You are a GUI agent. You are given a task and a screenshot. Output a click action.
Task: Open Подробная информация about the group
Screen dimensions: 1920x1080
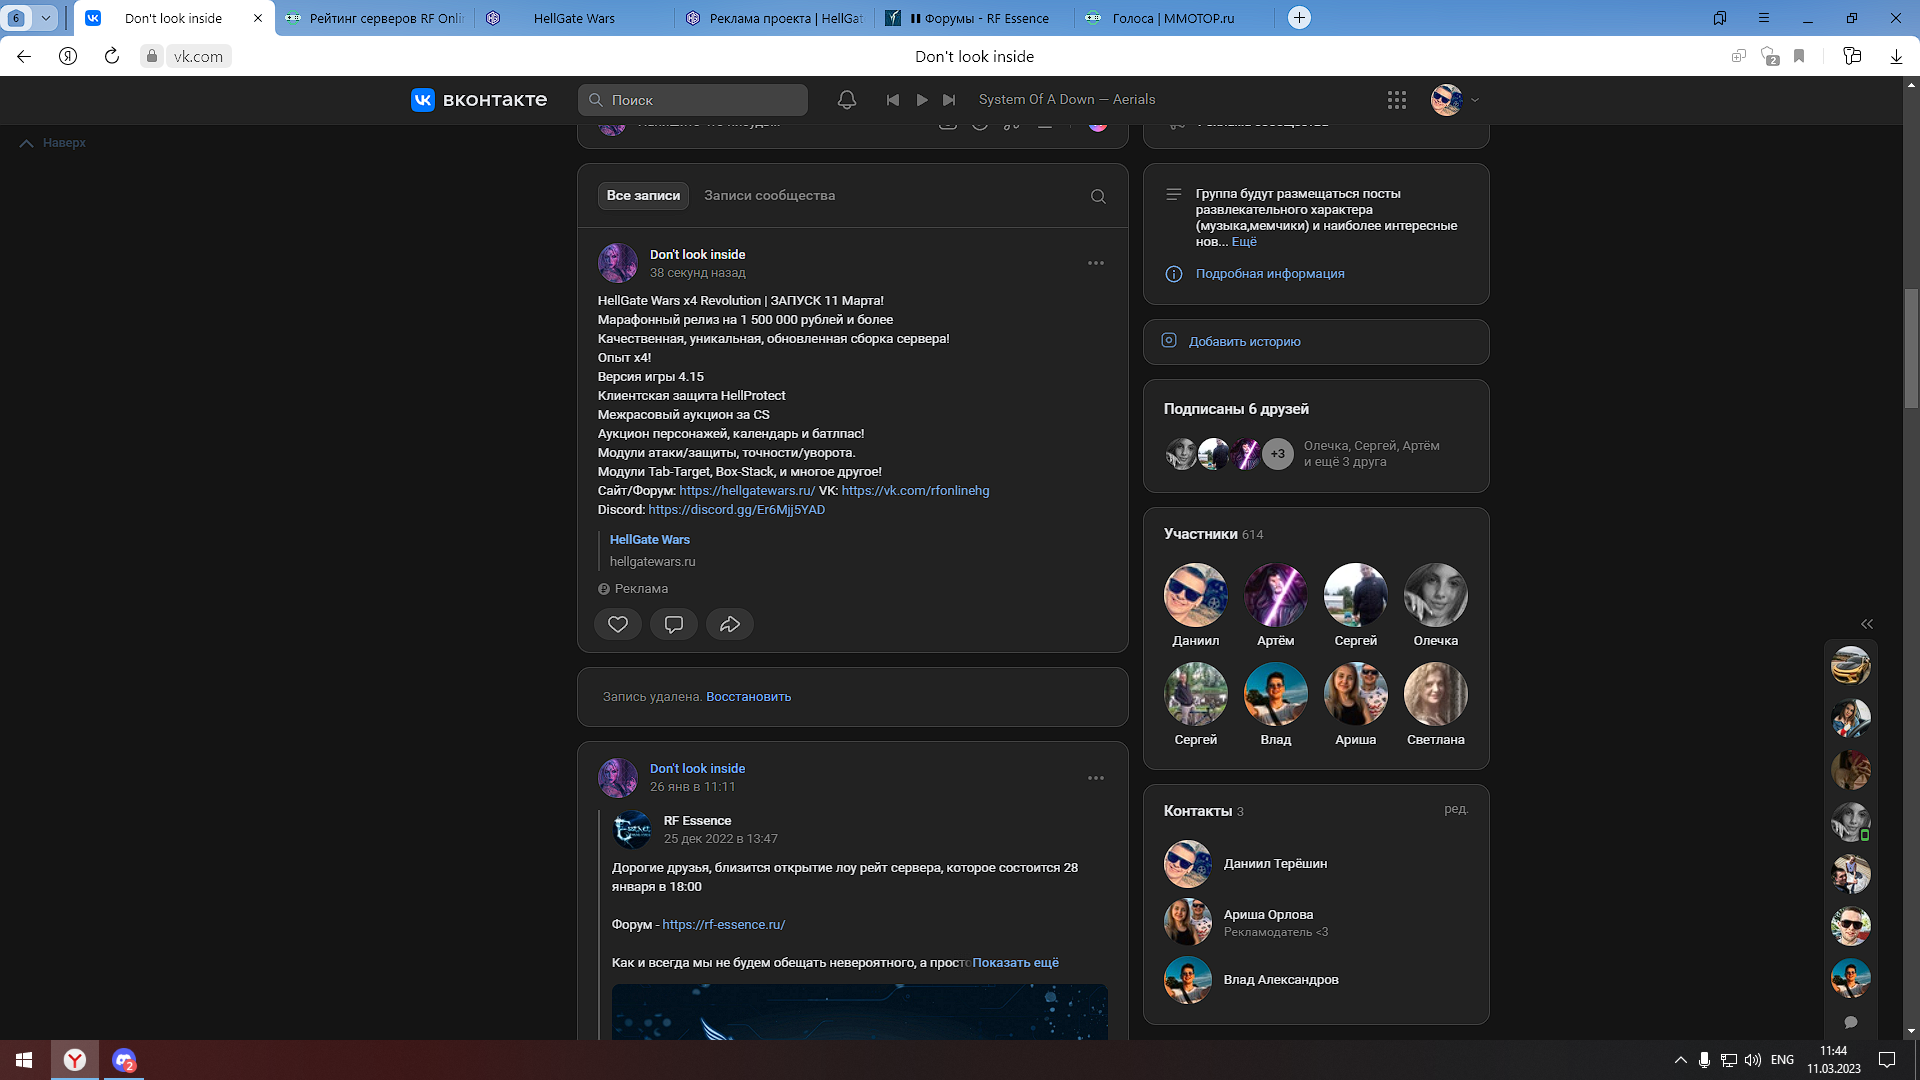click(x=1270, y=274)
